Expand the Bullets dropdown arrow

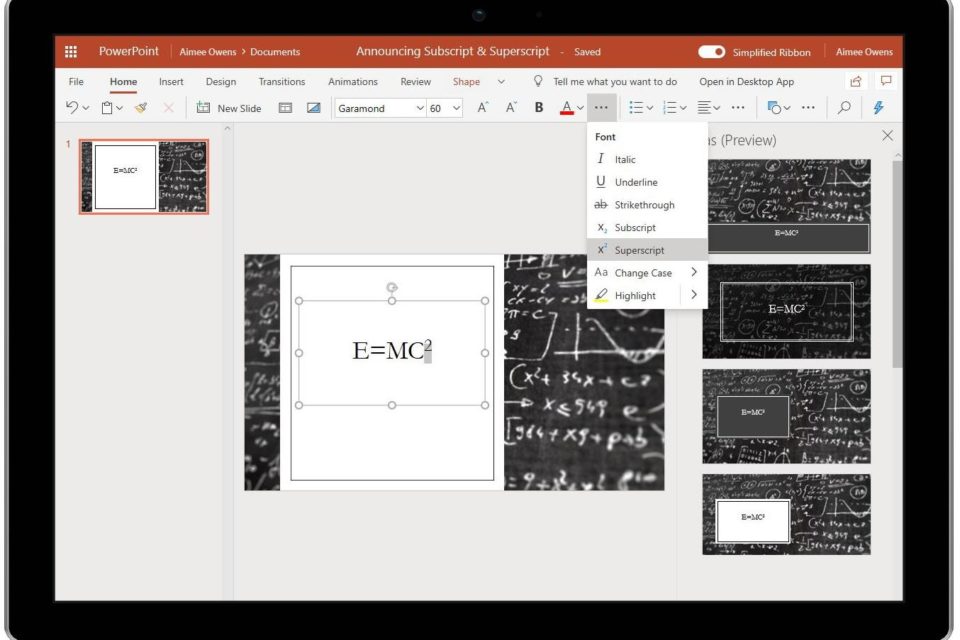[650, 108]
